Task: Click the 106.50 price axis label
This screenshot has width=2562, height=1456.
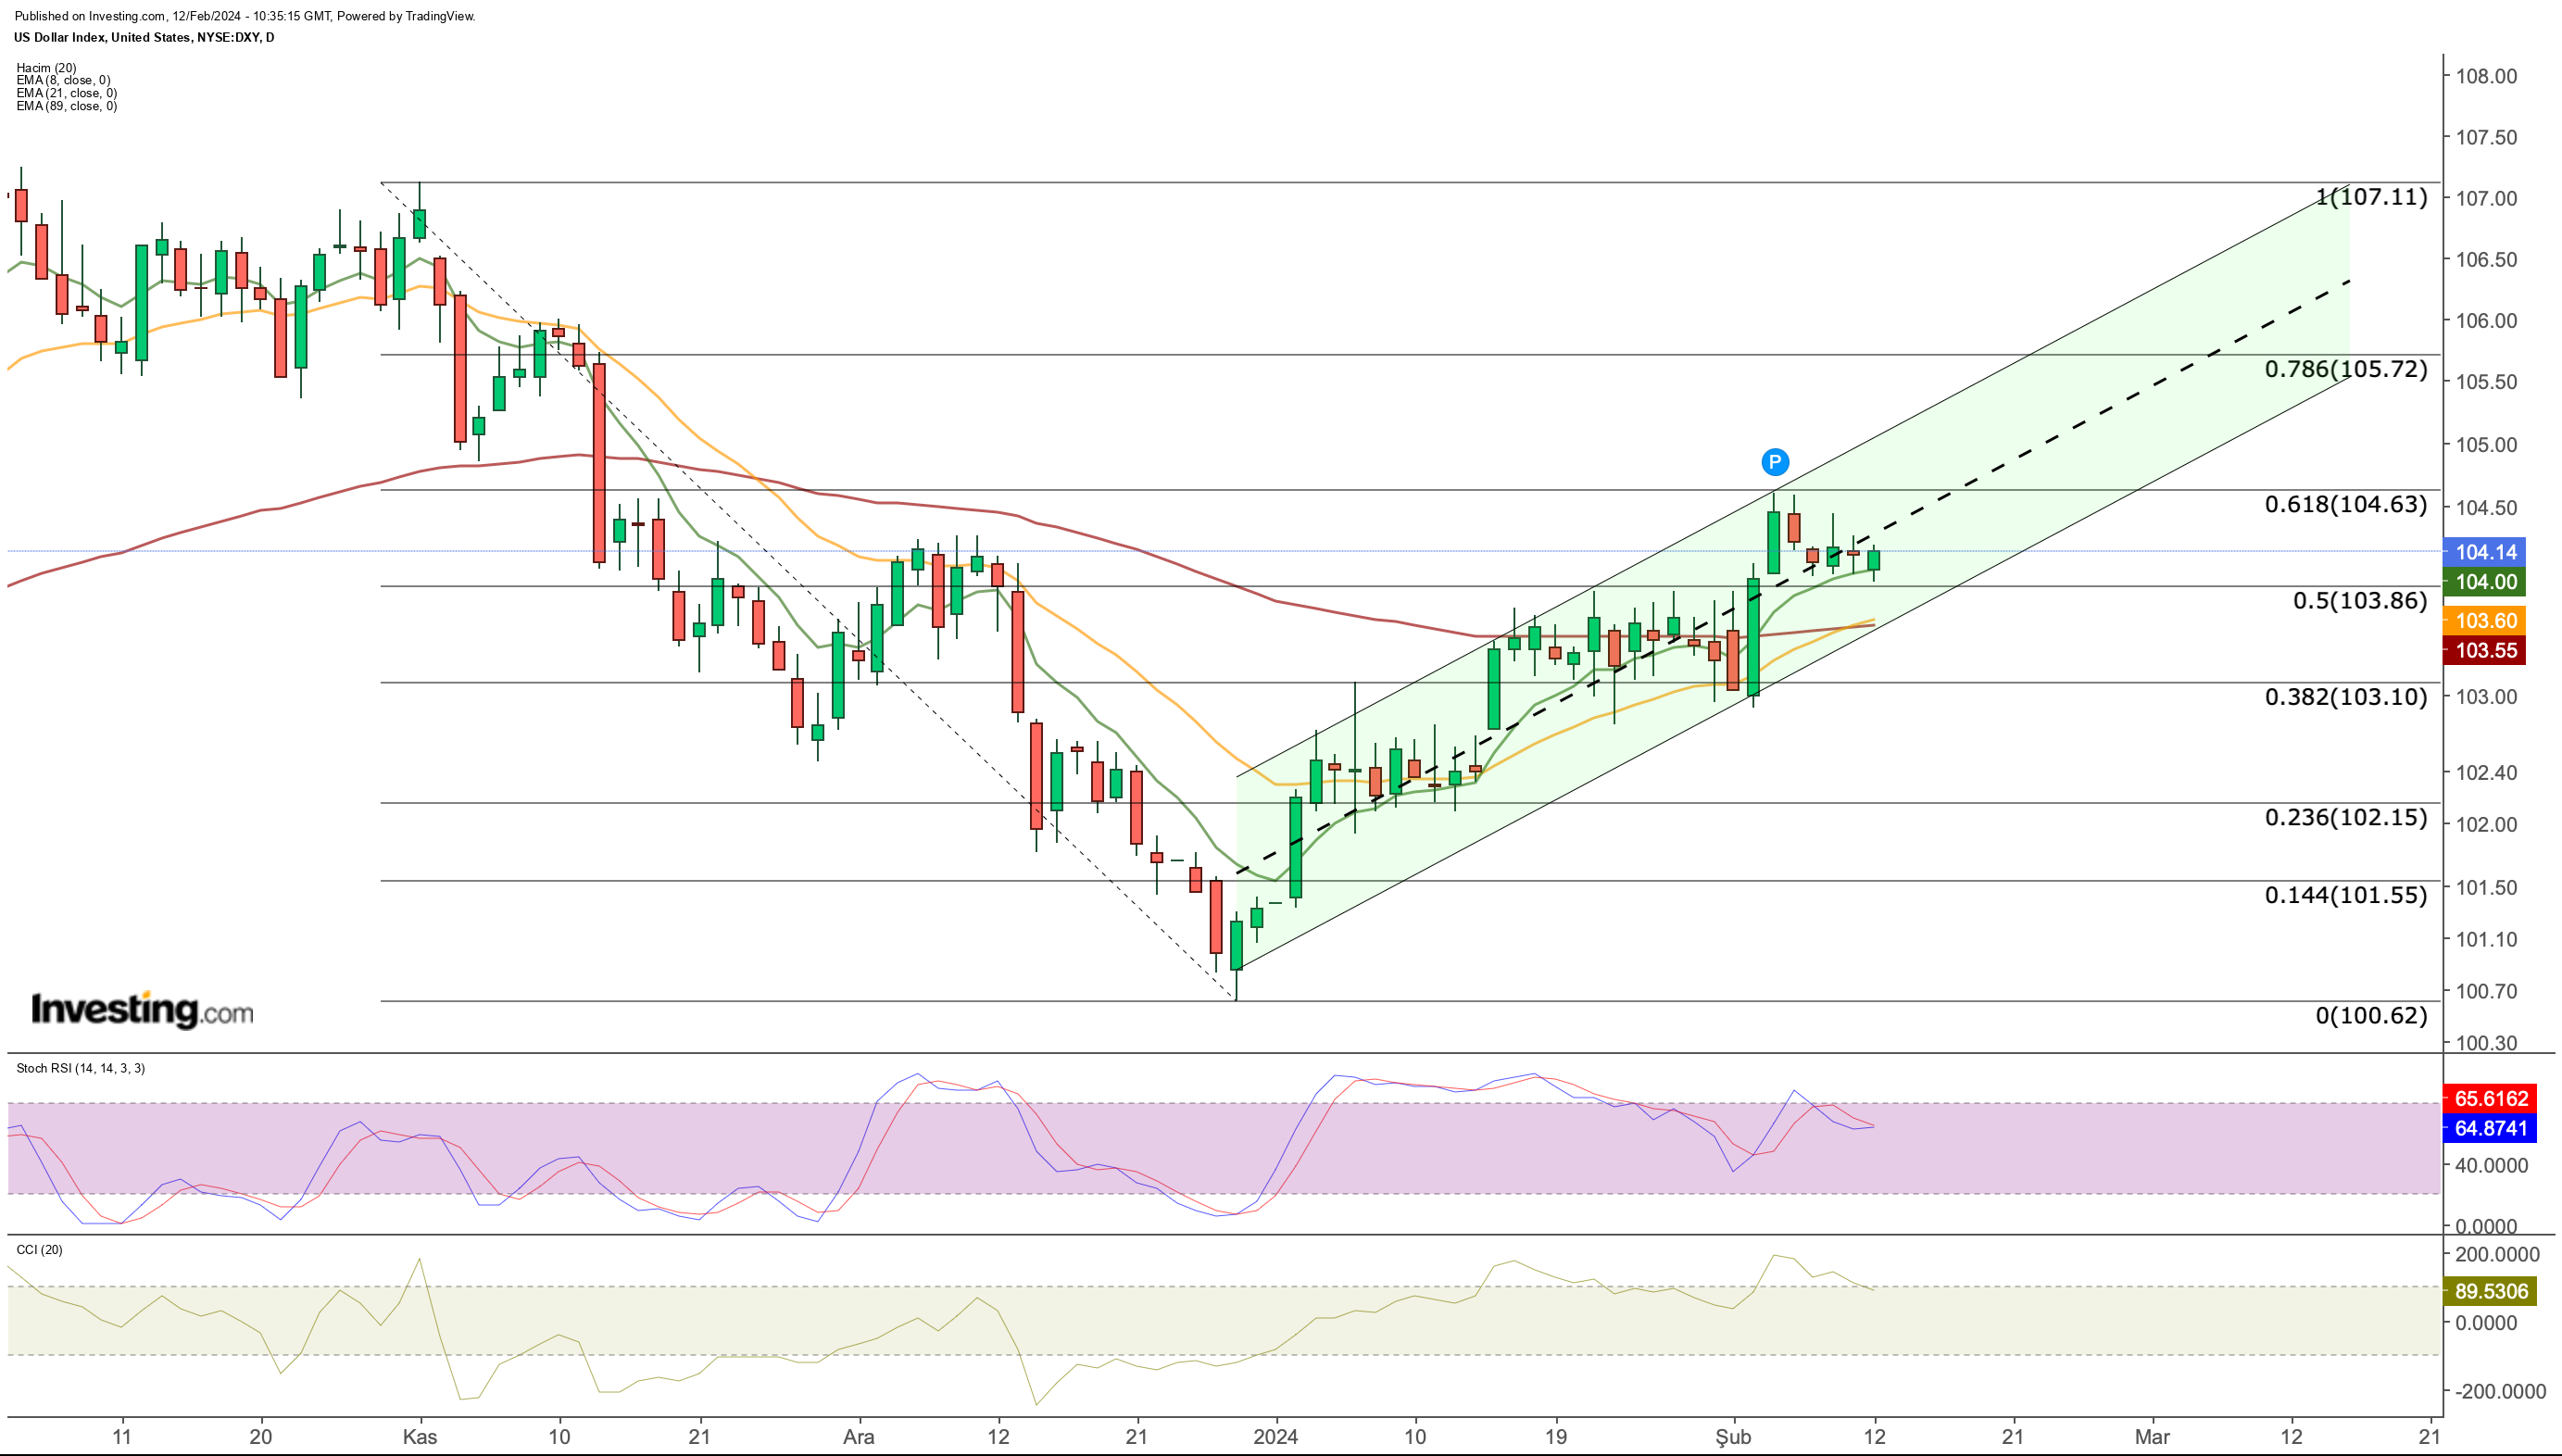Action: 2486,259
